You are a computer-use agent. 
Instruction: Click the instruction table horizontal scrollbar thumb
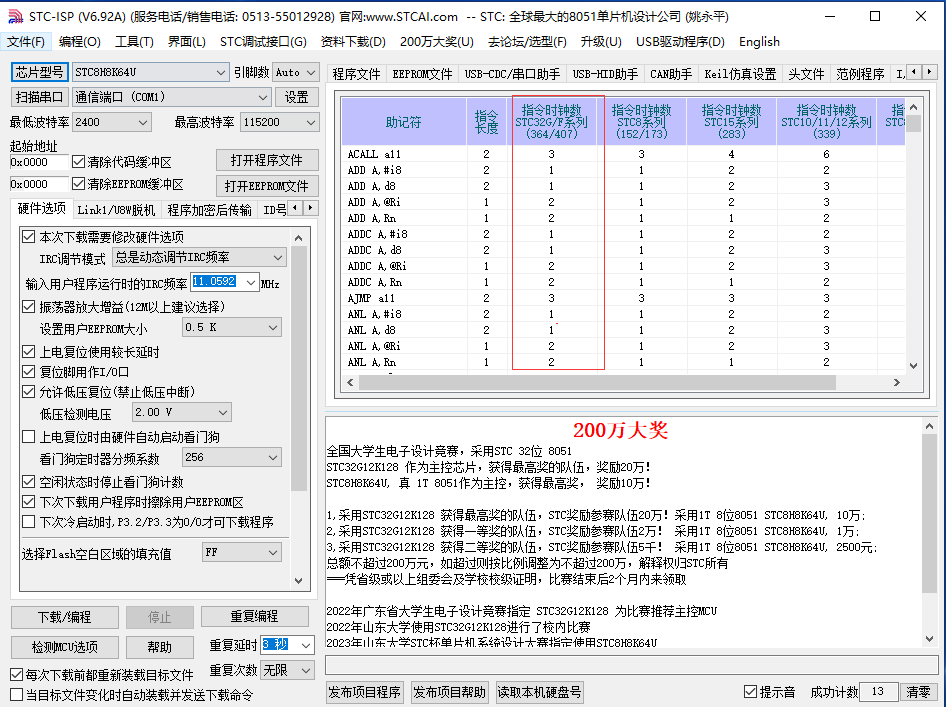[597, 382]
